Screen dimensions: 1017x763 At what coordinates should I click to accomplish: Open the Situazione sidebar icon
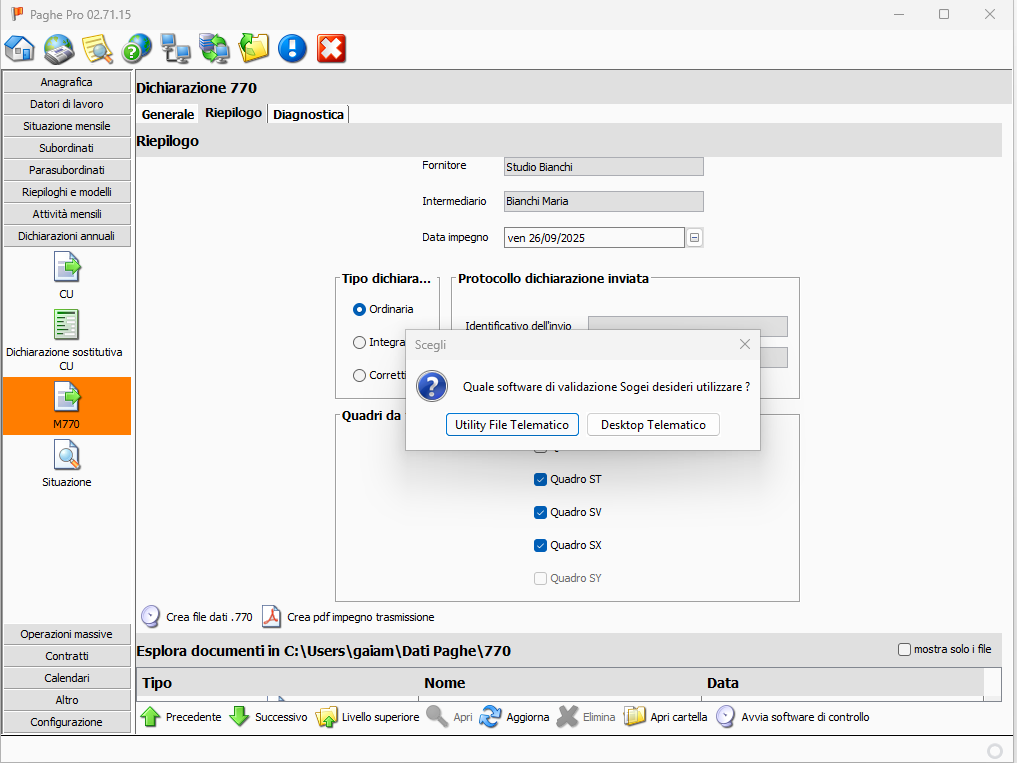[66, 456]
